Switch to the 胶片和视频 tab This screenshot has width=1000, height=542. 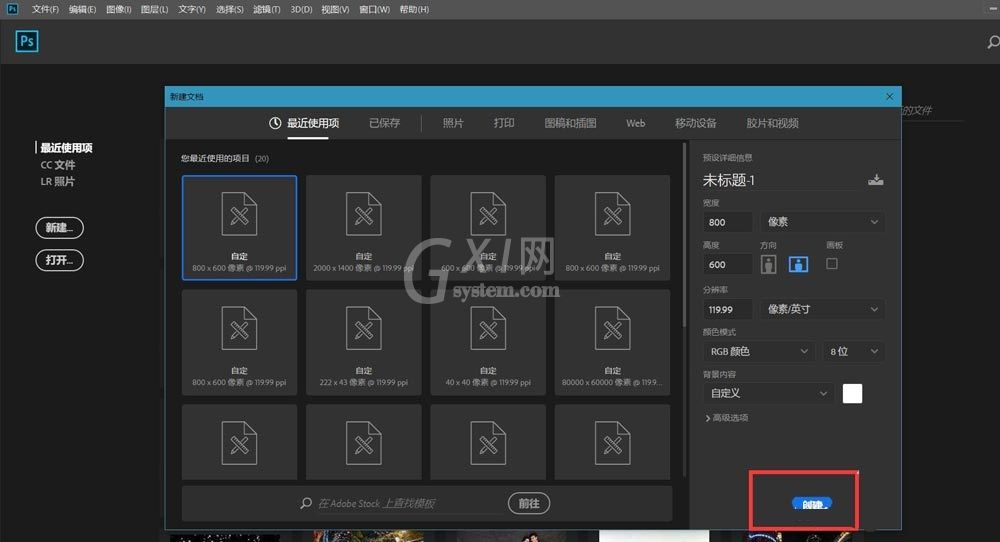click(772, 123)
